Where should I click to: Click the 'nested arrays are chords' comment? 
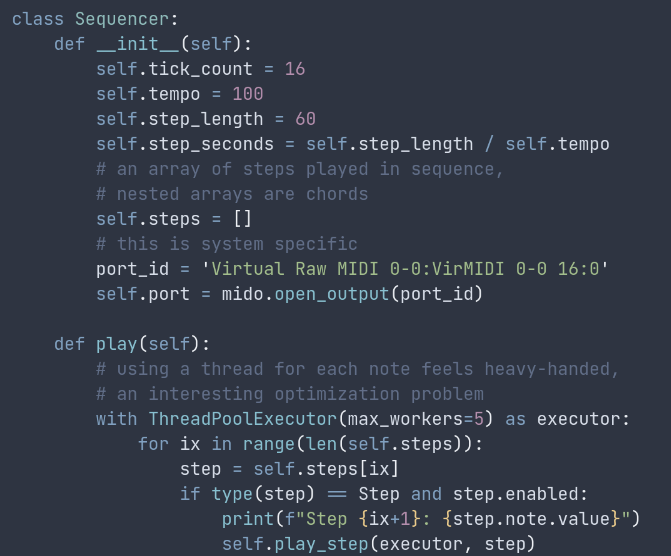coord(232,194)
